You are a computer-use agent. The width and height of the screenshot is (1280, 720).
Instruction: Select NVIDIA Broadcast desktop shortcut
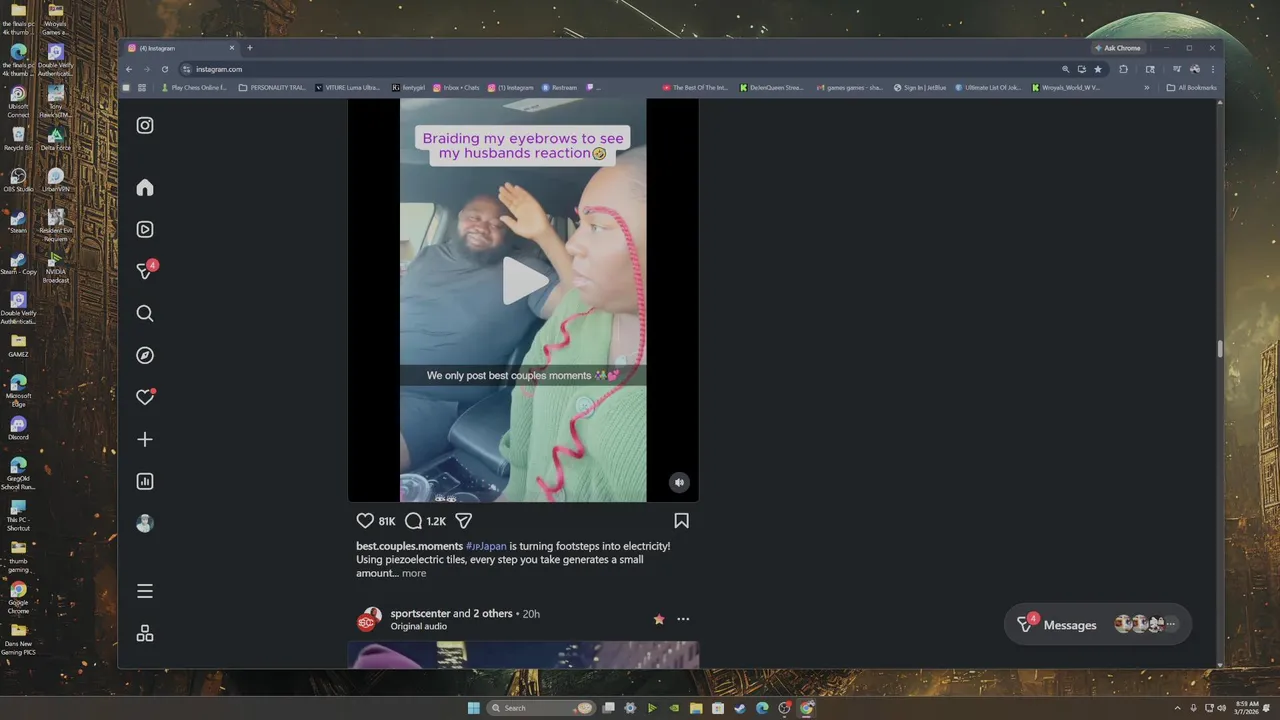tap(56, 268)
